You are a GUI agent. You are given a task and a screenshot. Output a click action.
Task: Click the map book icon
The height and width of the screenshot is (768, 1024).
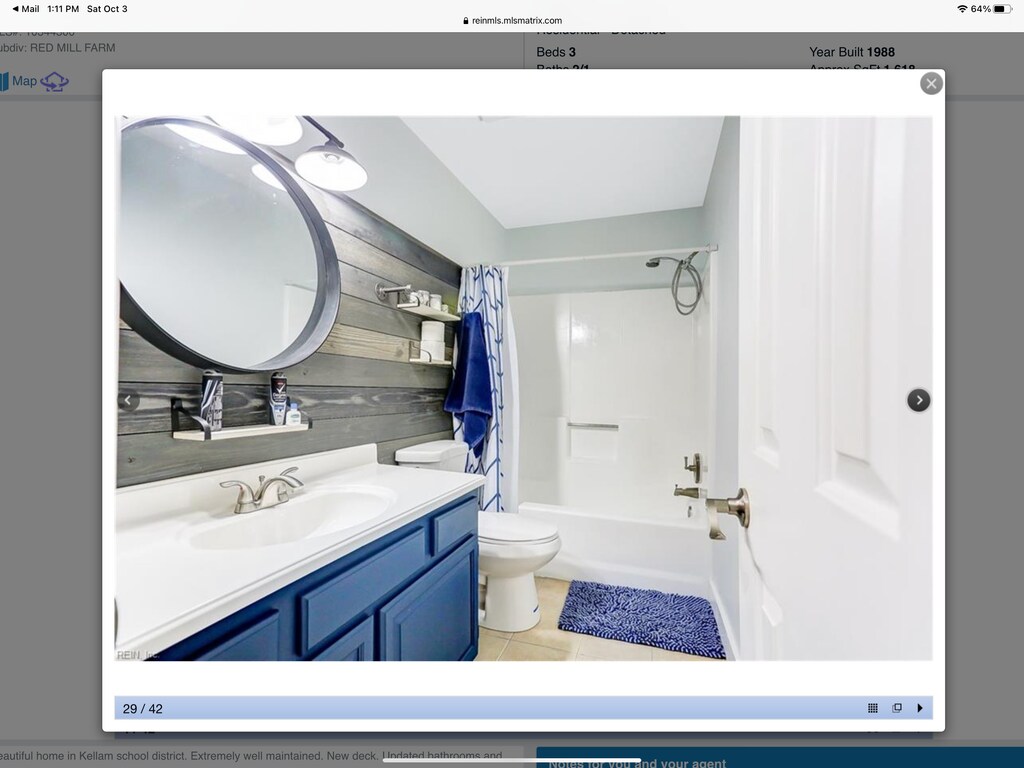pyautogui.click(x=5, y=82)
